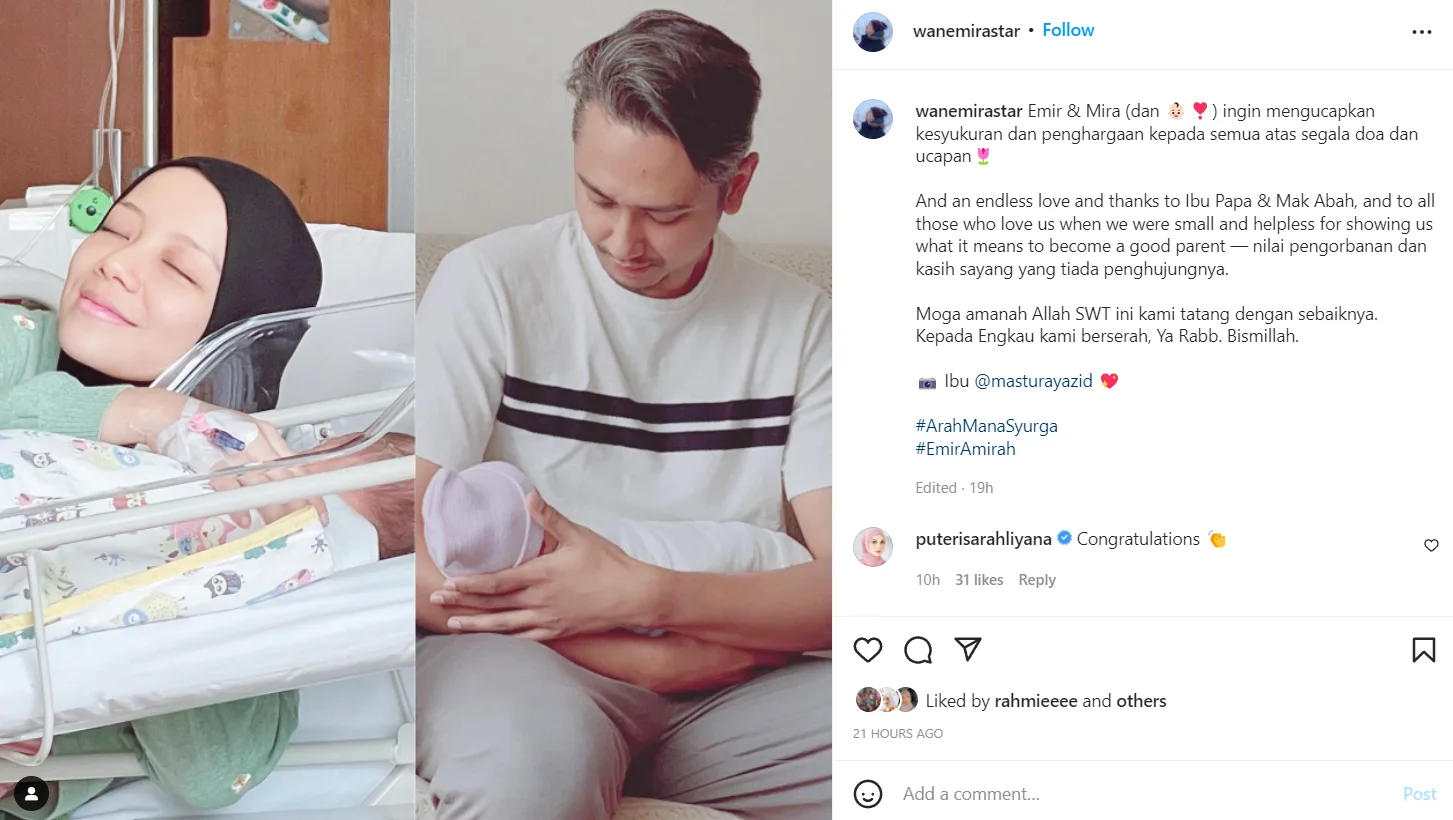Open wanemirastar profile avatar in header
1453x820 pixels.
click(872, 32)
